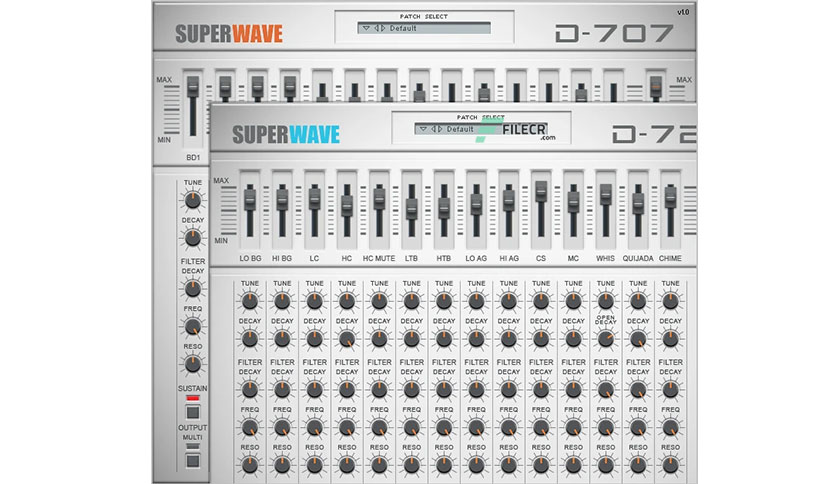836x484 pixels.
Task: Click the D-707 RESO knob
Action: pyautogui.click(x=192, y=365)
